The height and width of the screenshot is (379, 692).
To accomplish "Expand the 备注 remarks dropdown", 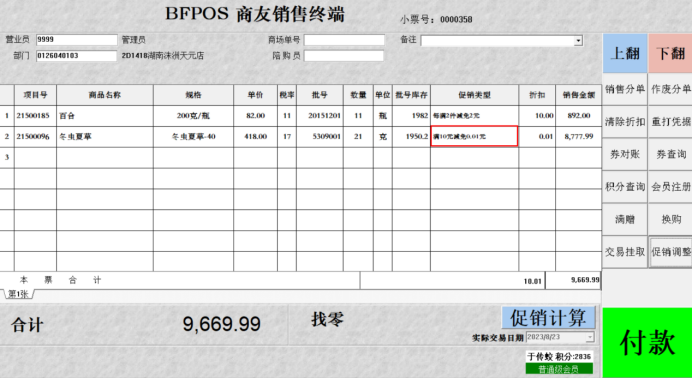I will [578, 41].
